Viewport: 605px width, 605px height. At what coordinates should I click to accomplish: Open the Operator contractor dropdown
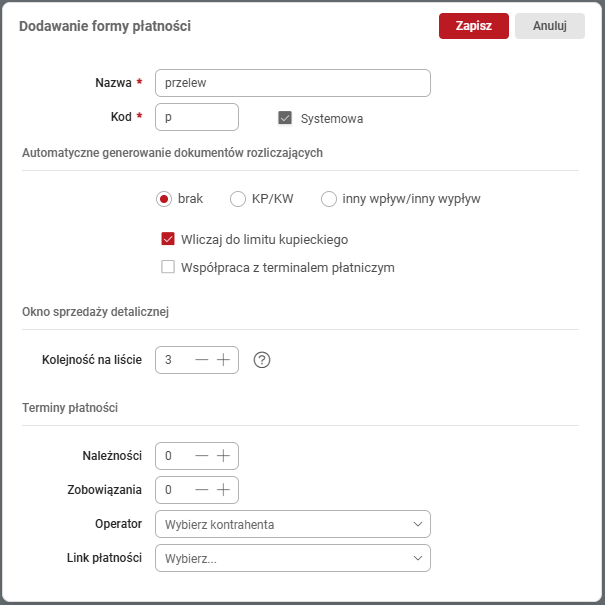(x=292, y=524)
